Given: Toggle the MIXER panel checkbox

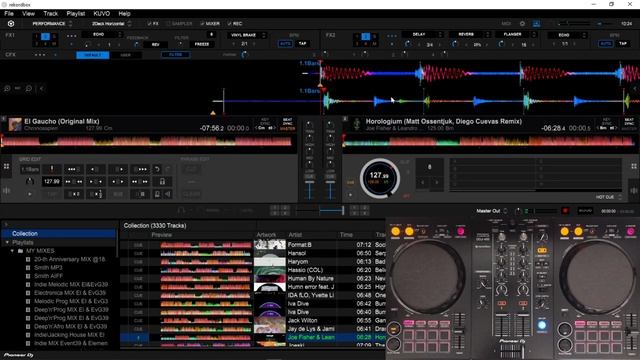Looking at the screenshot, I should 202,24.
